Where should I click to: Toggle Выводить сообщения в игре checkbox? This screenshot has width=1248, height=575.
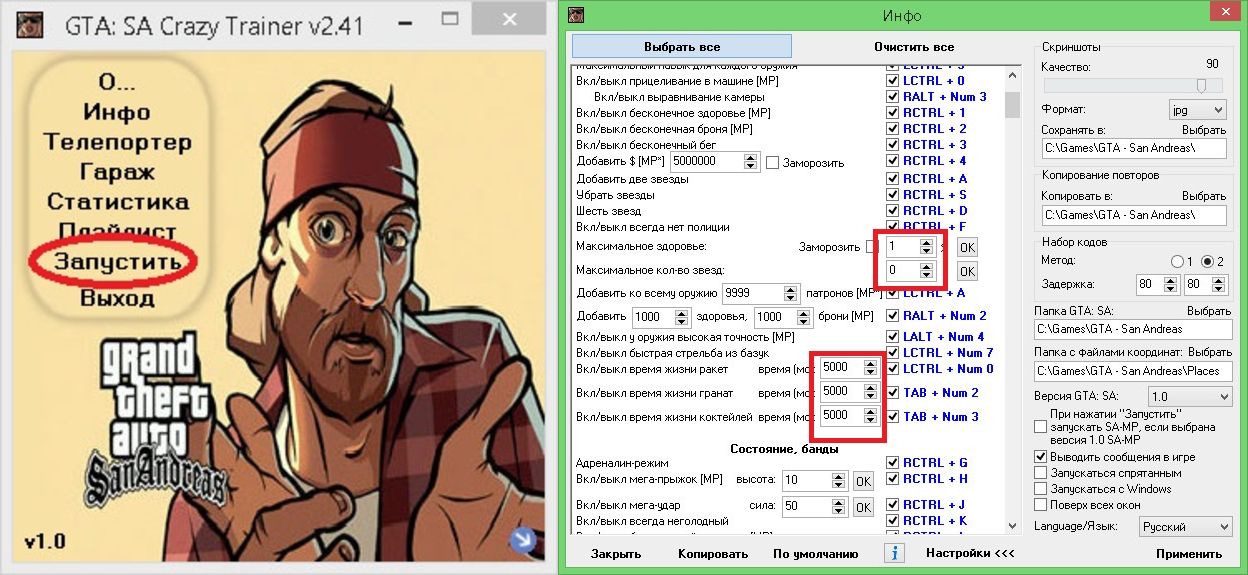point(1041,457)
